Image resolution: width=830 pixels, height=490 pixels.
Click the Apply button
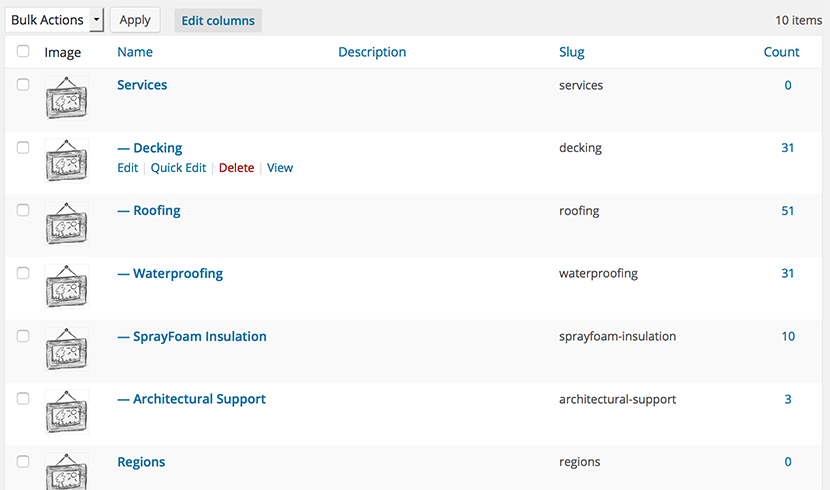click(x=135, y=20)
